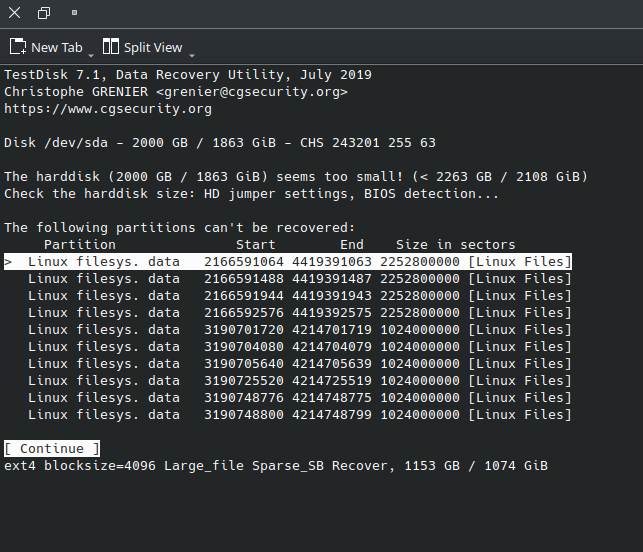Image resolution: width=643 pixels, height=552 pixels.
Task: Minimize the window using small dot icon
Action: coord(74,13)
